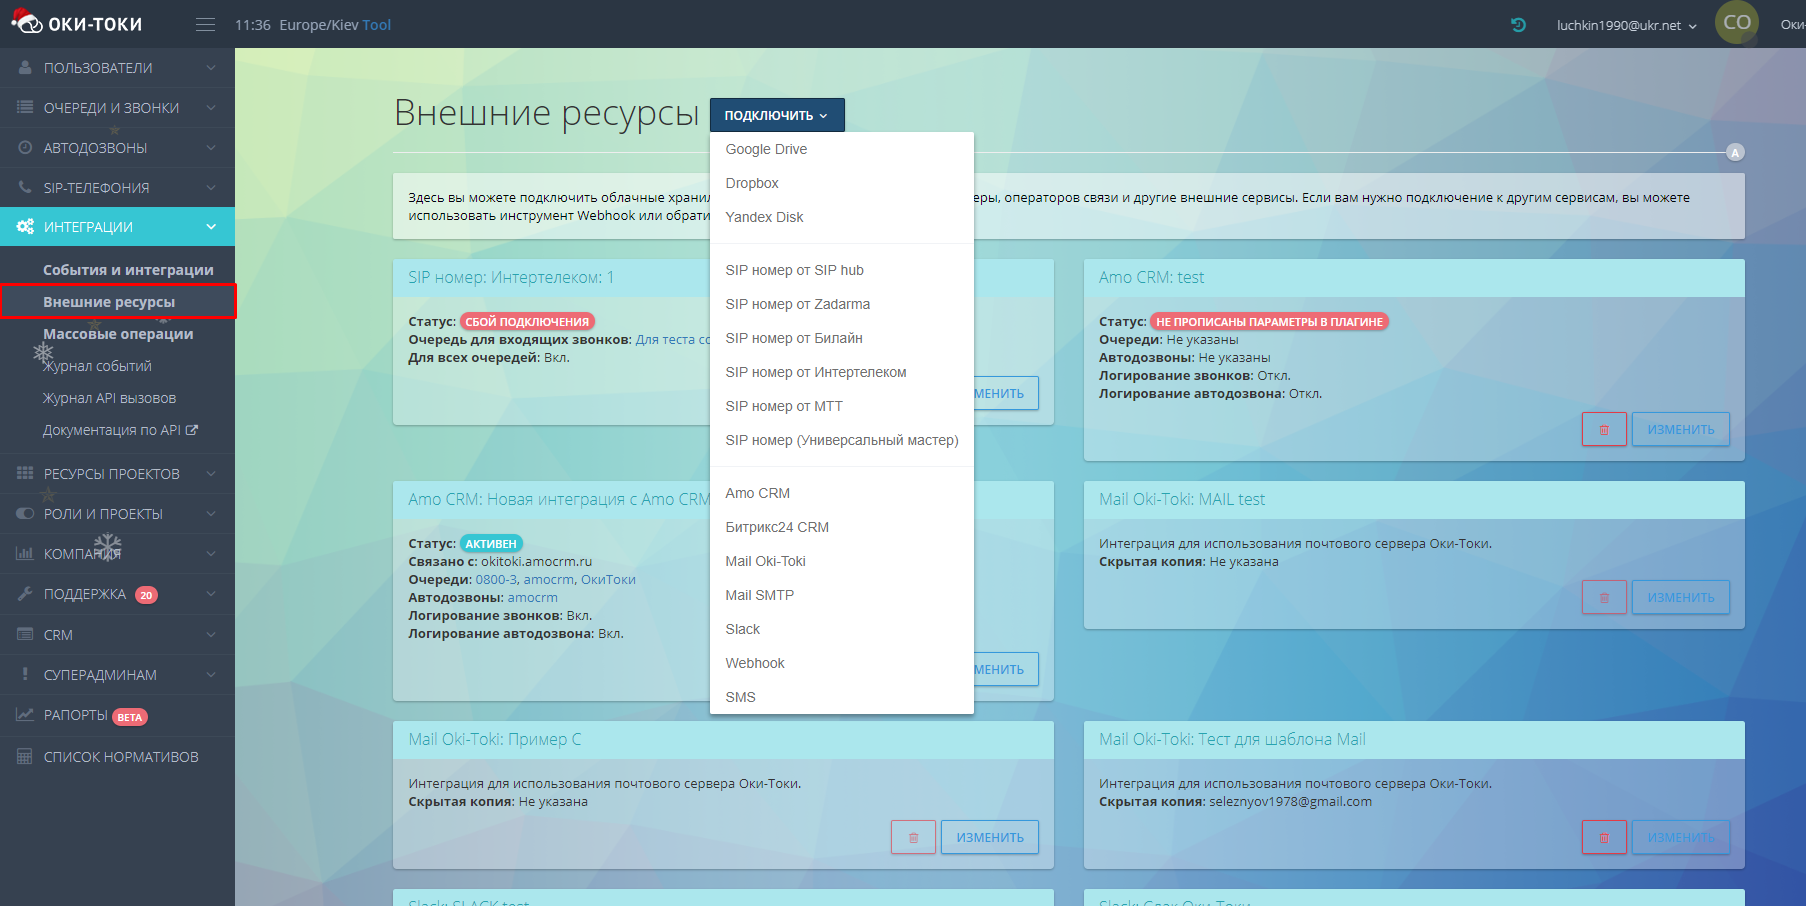Select Yandex Disk from connect menu
This screenshot has width=1806, height=906.
[x=842, y=217]
